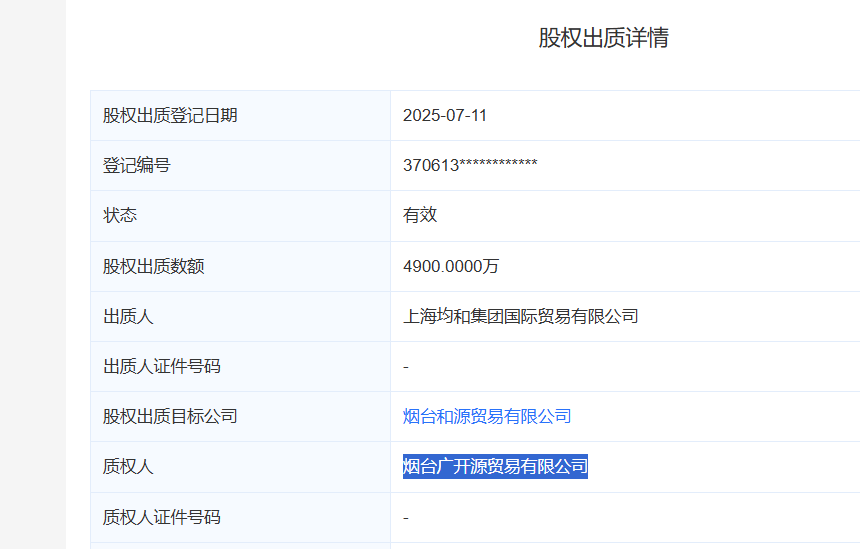Click the 股权出质登记日期 label cell
Screen dimensions: 860x549
pos(240,115)
